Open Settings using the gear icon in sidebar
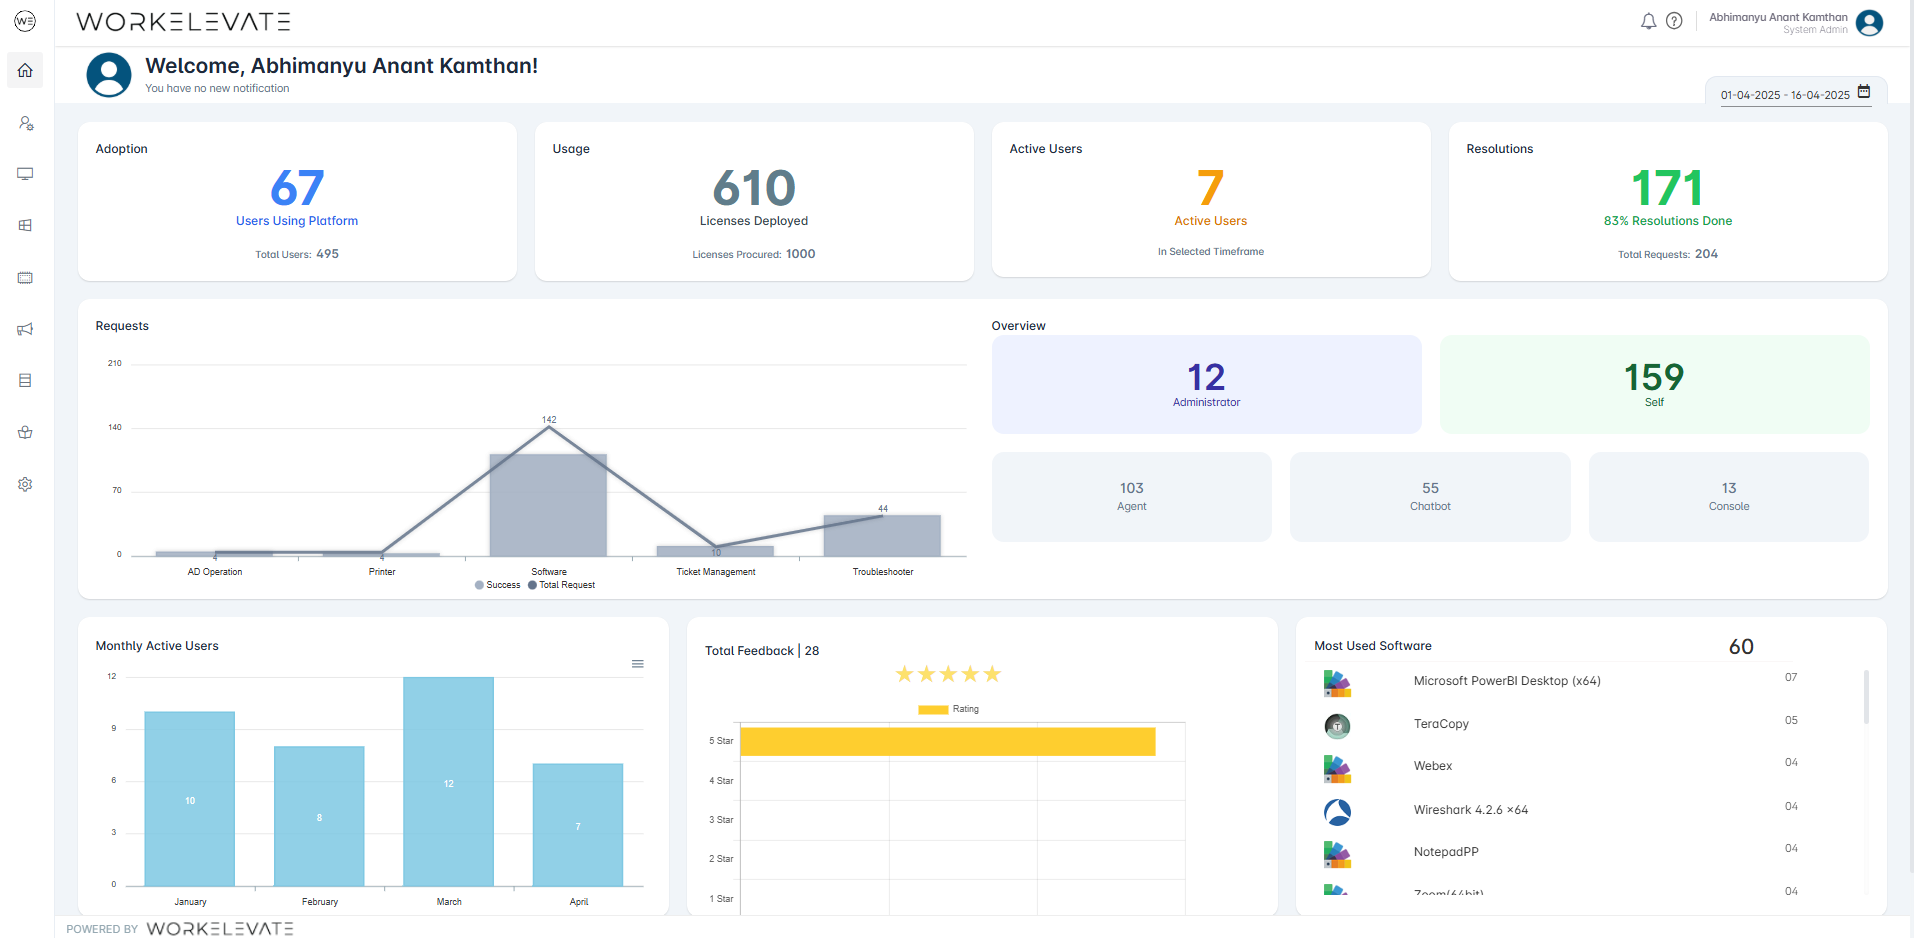Image resolution: width=1914 pixels, height=938 pixels. [24, 484]
